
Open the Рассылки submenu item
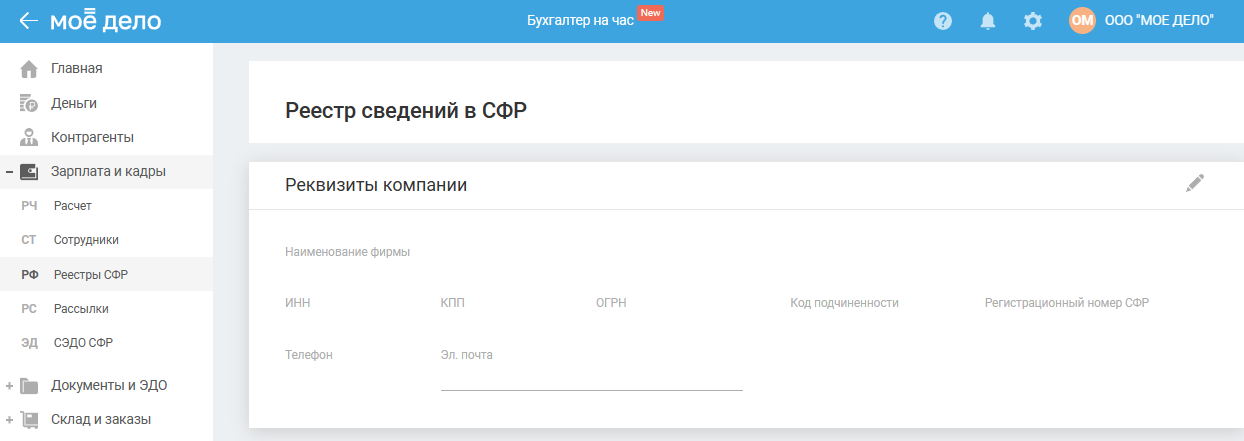(81, 309)
